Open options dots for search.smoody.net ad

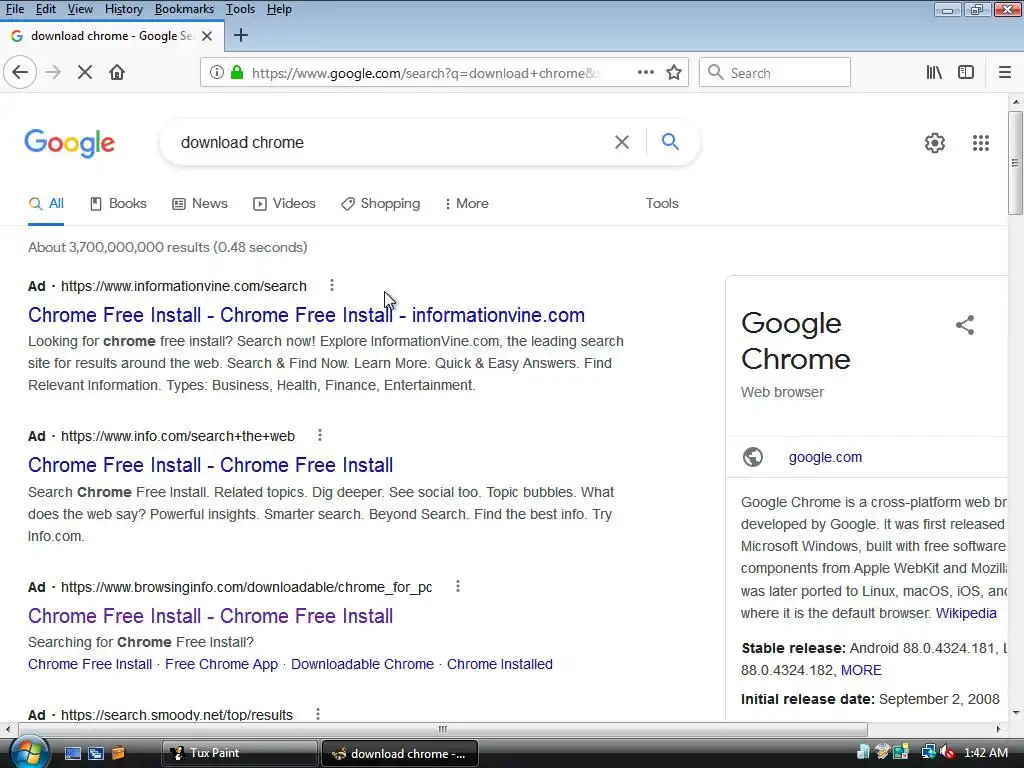tap(317, 714)
